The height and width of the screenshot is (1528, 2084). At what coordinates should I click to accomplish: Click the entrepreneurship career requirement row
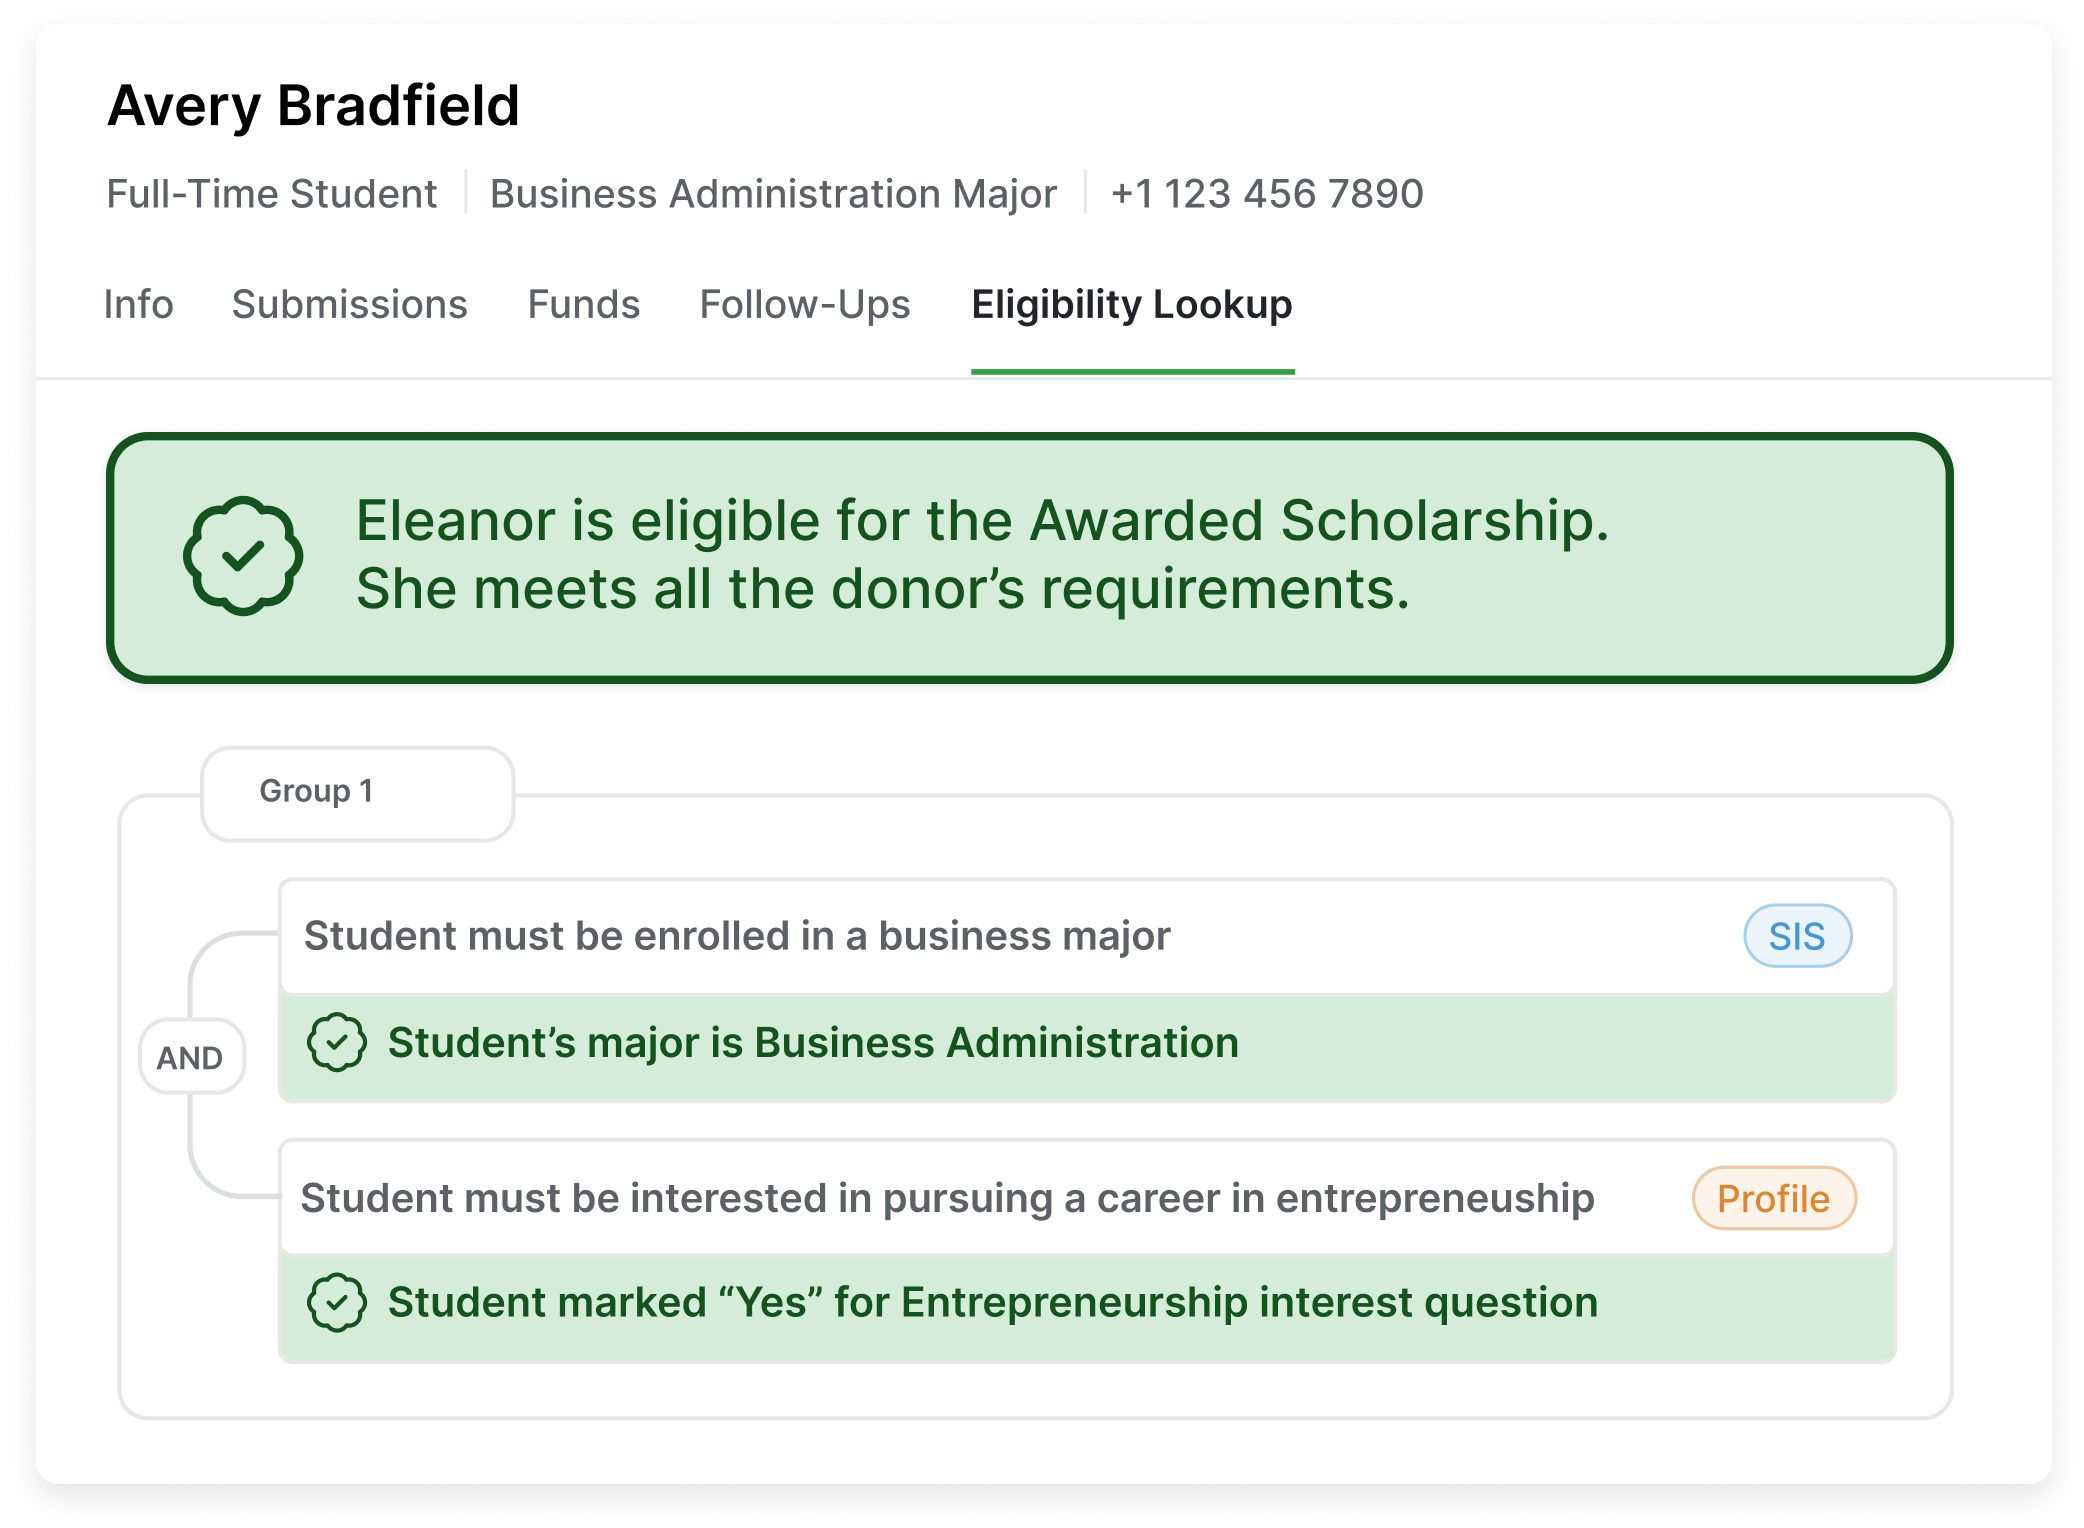click(x=1087, y=1198)
